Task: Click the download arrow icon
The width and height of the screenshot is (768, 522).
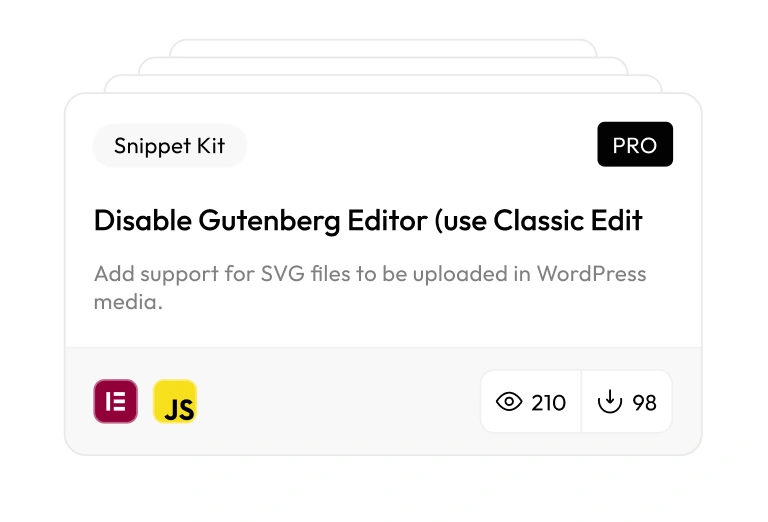Action: pyautogui.click(x=609, y=402)
